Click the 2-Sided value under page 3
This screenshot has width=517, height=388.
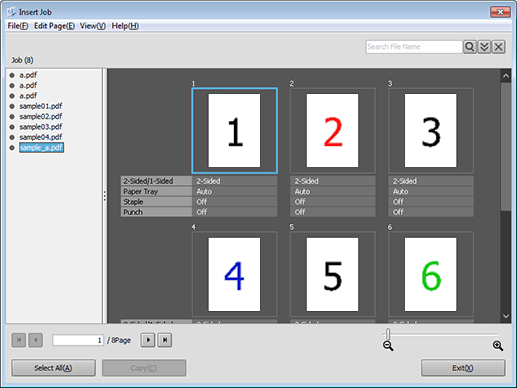coord(431,181)
